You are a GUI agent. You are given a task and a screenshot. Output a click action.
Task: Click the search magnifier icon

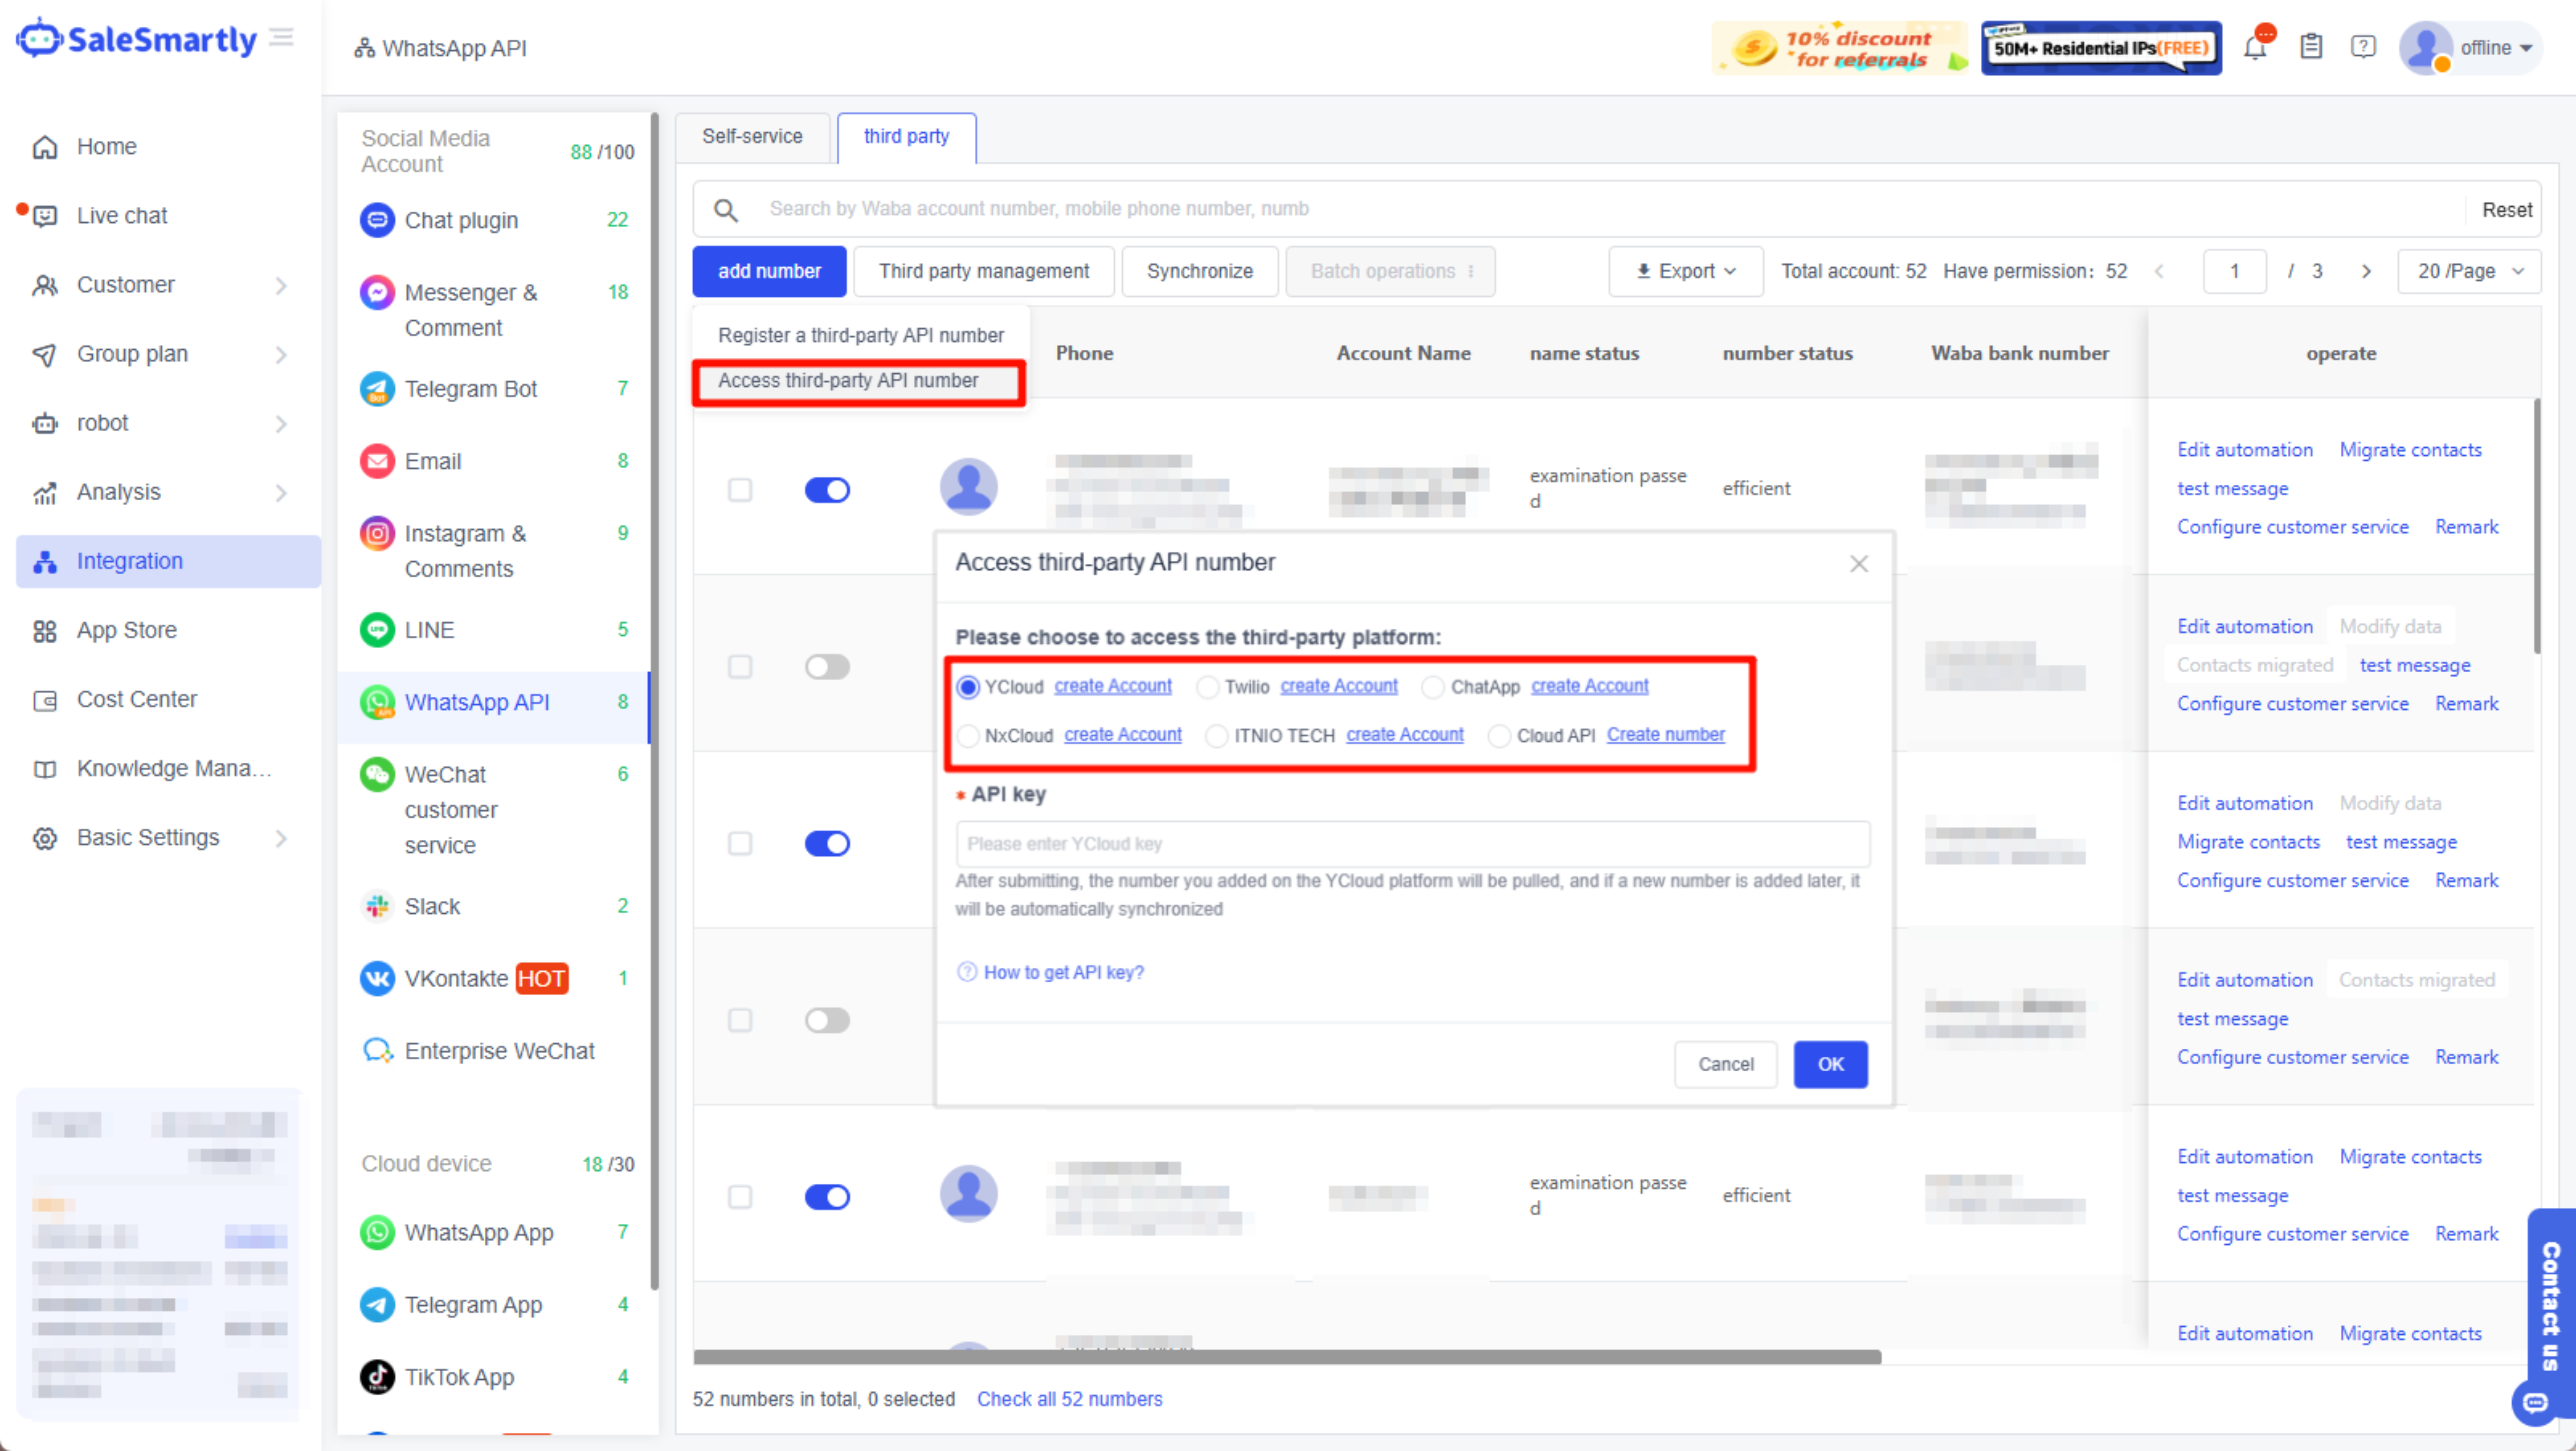[726, 210]
